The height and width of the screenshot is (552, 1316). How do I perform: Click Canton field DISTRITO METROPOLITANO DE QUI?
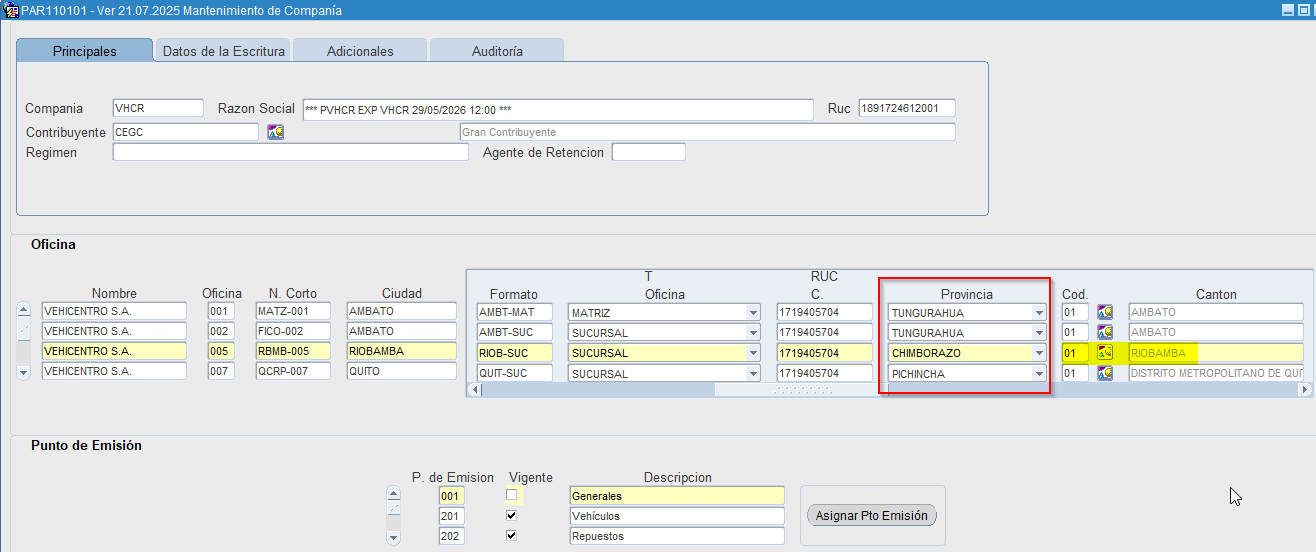tap(1216, 373)
